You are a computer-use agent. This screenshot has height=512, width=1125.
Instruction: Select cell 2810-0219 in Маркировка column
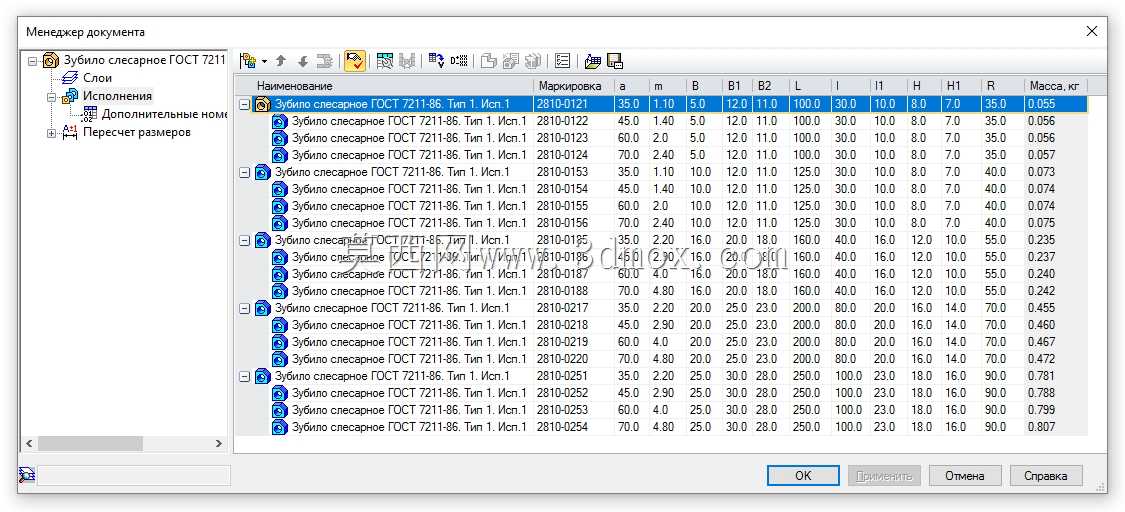point(574,342)
